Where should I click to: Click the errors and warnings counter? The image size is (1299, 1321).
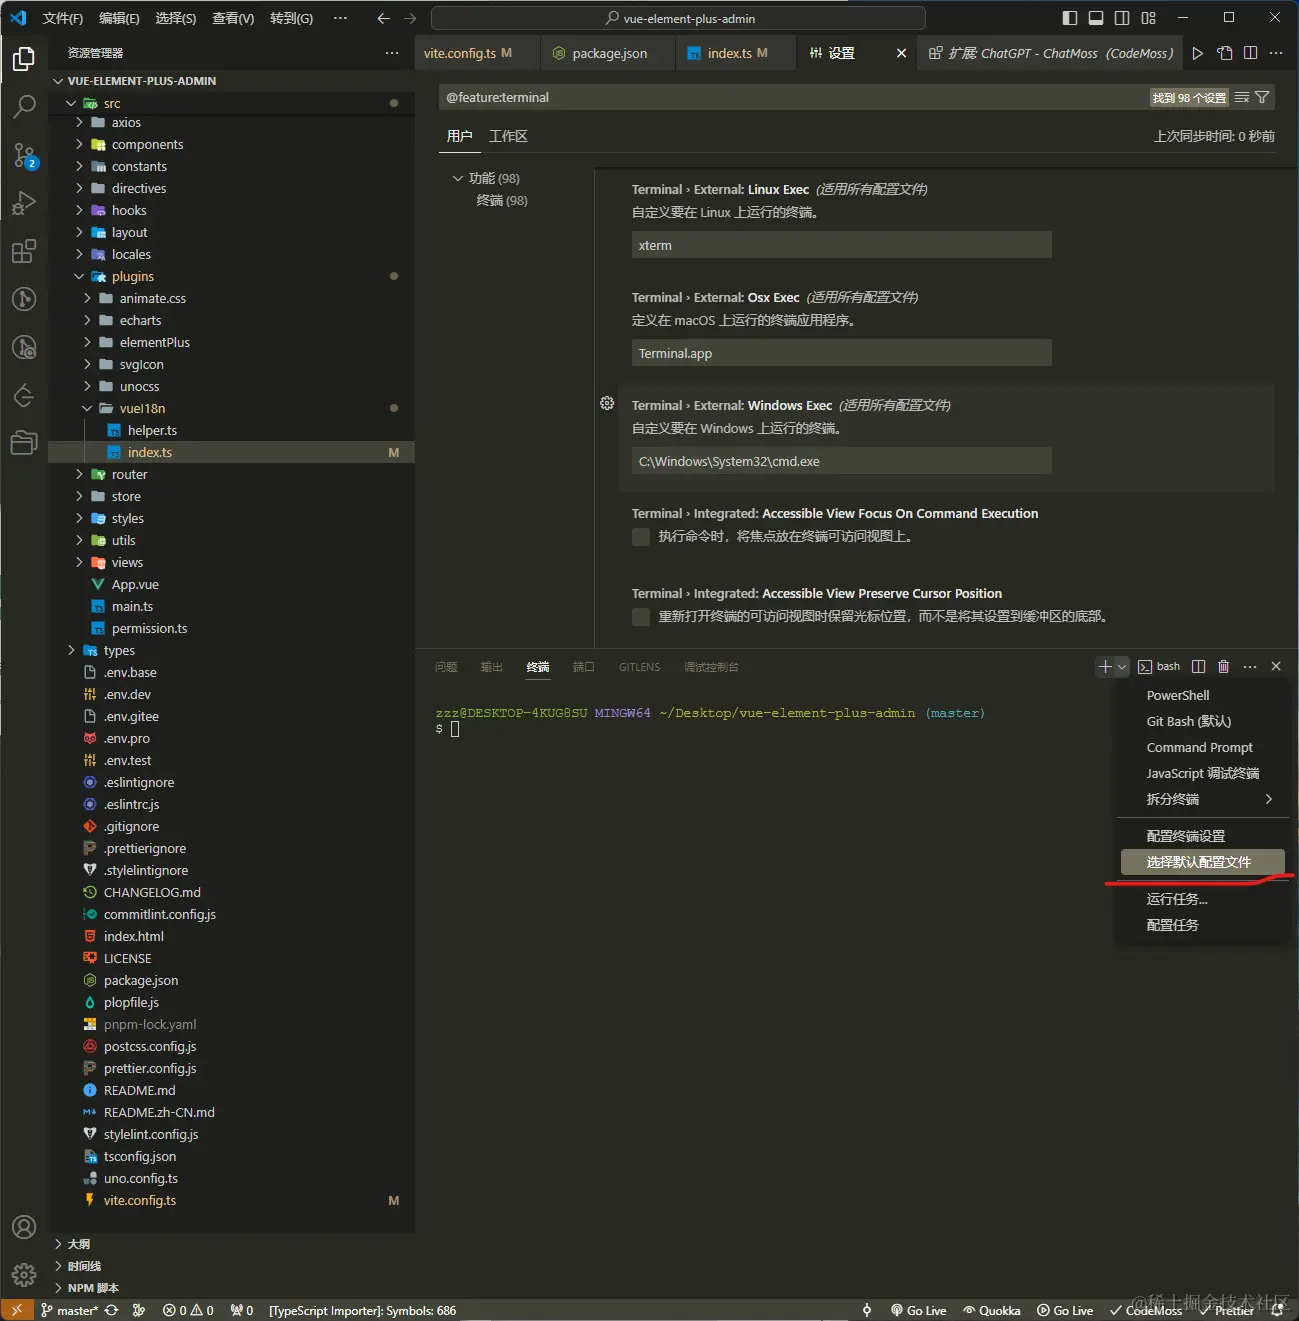[x=188, y=1310]
